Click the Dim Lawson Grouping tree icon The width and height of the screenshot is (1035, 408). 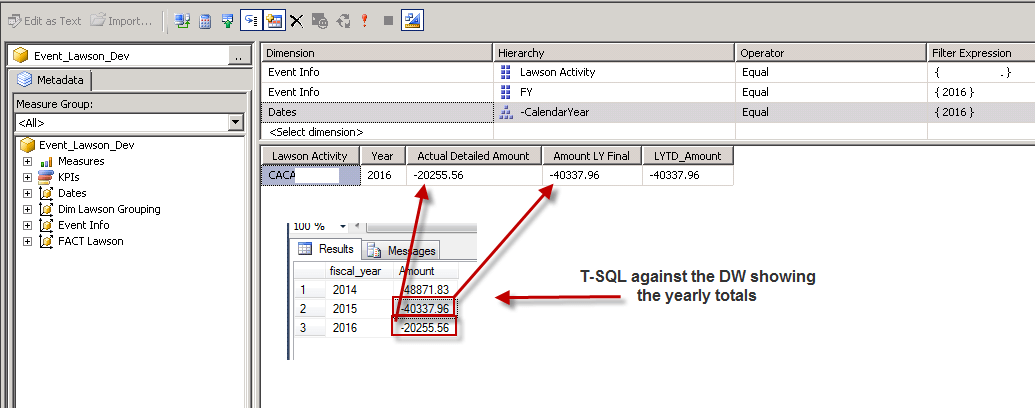45,209
